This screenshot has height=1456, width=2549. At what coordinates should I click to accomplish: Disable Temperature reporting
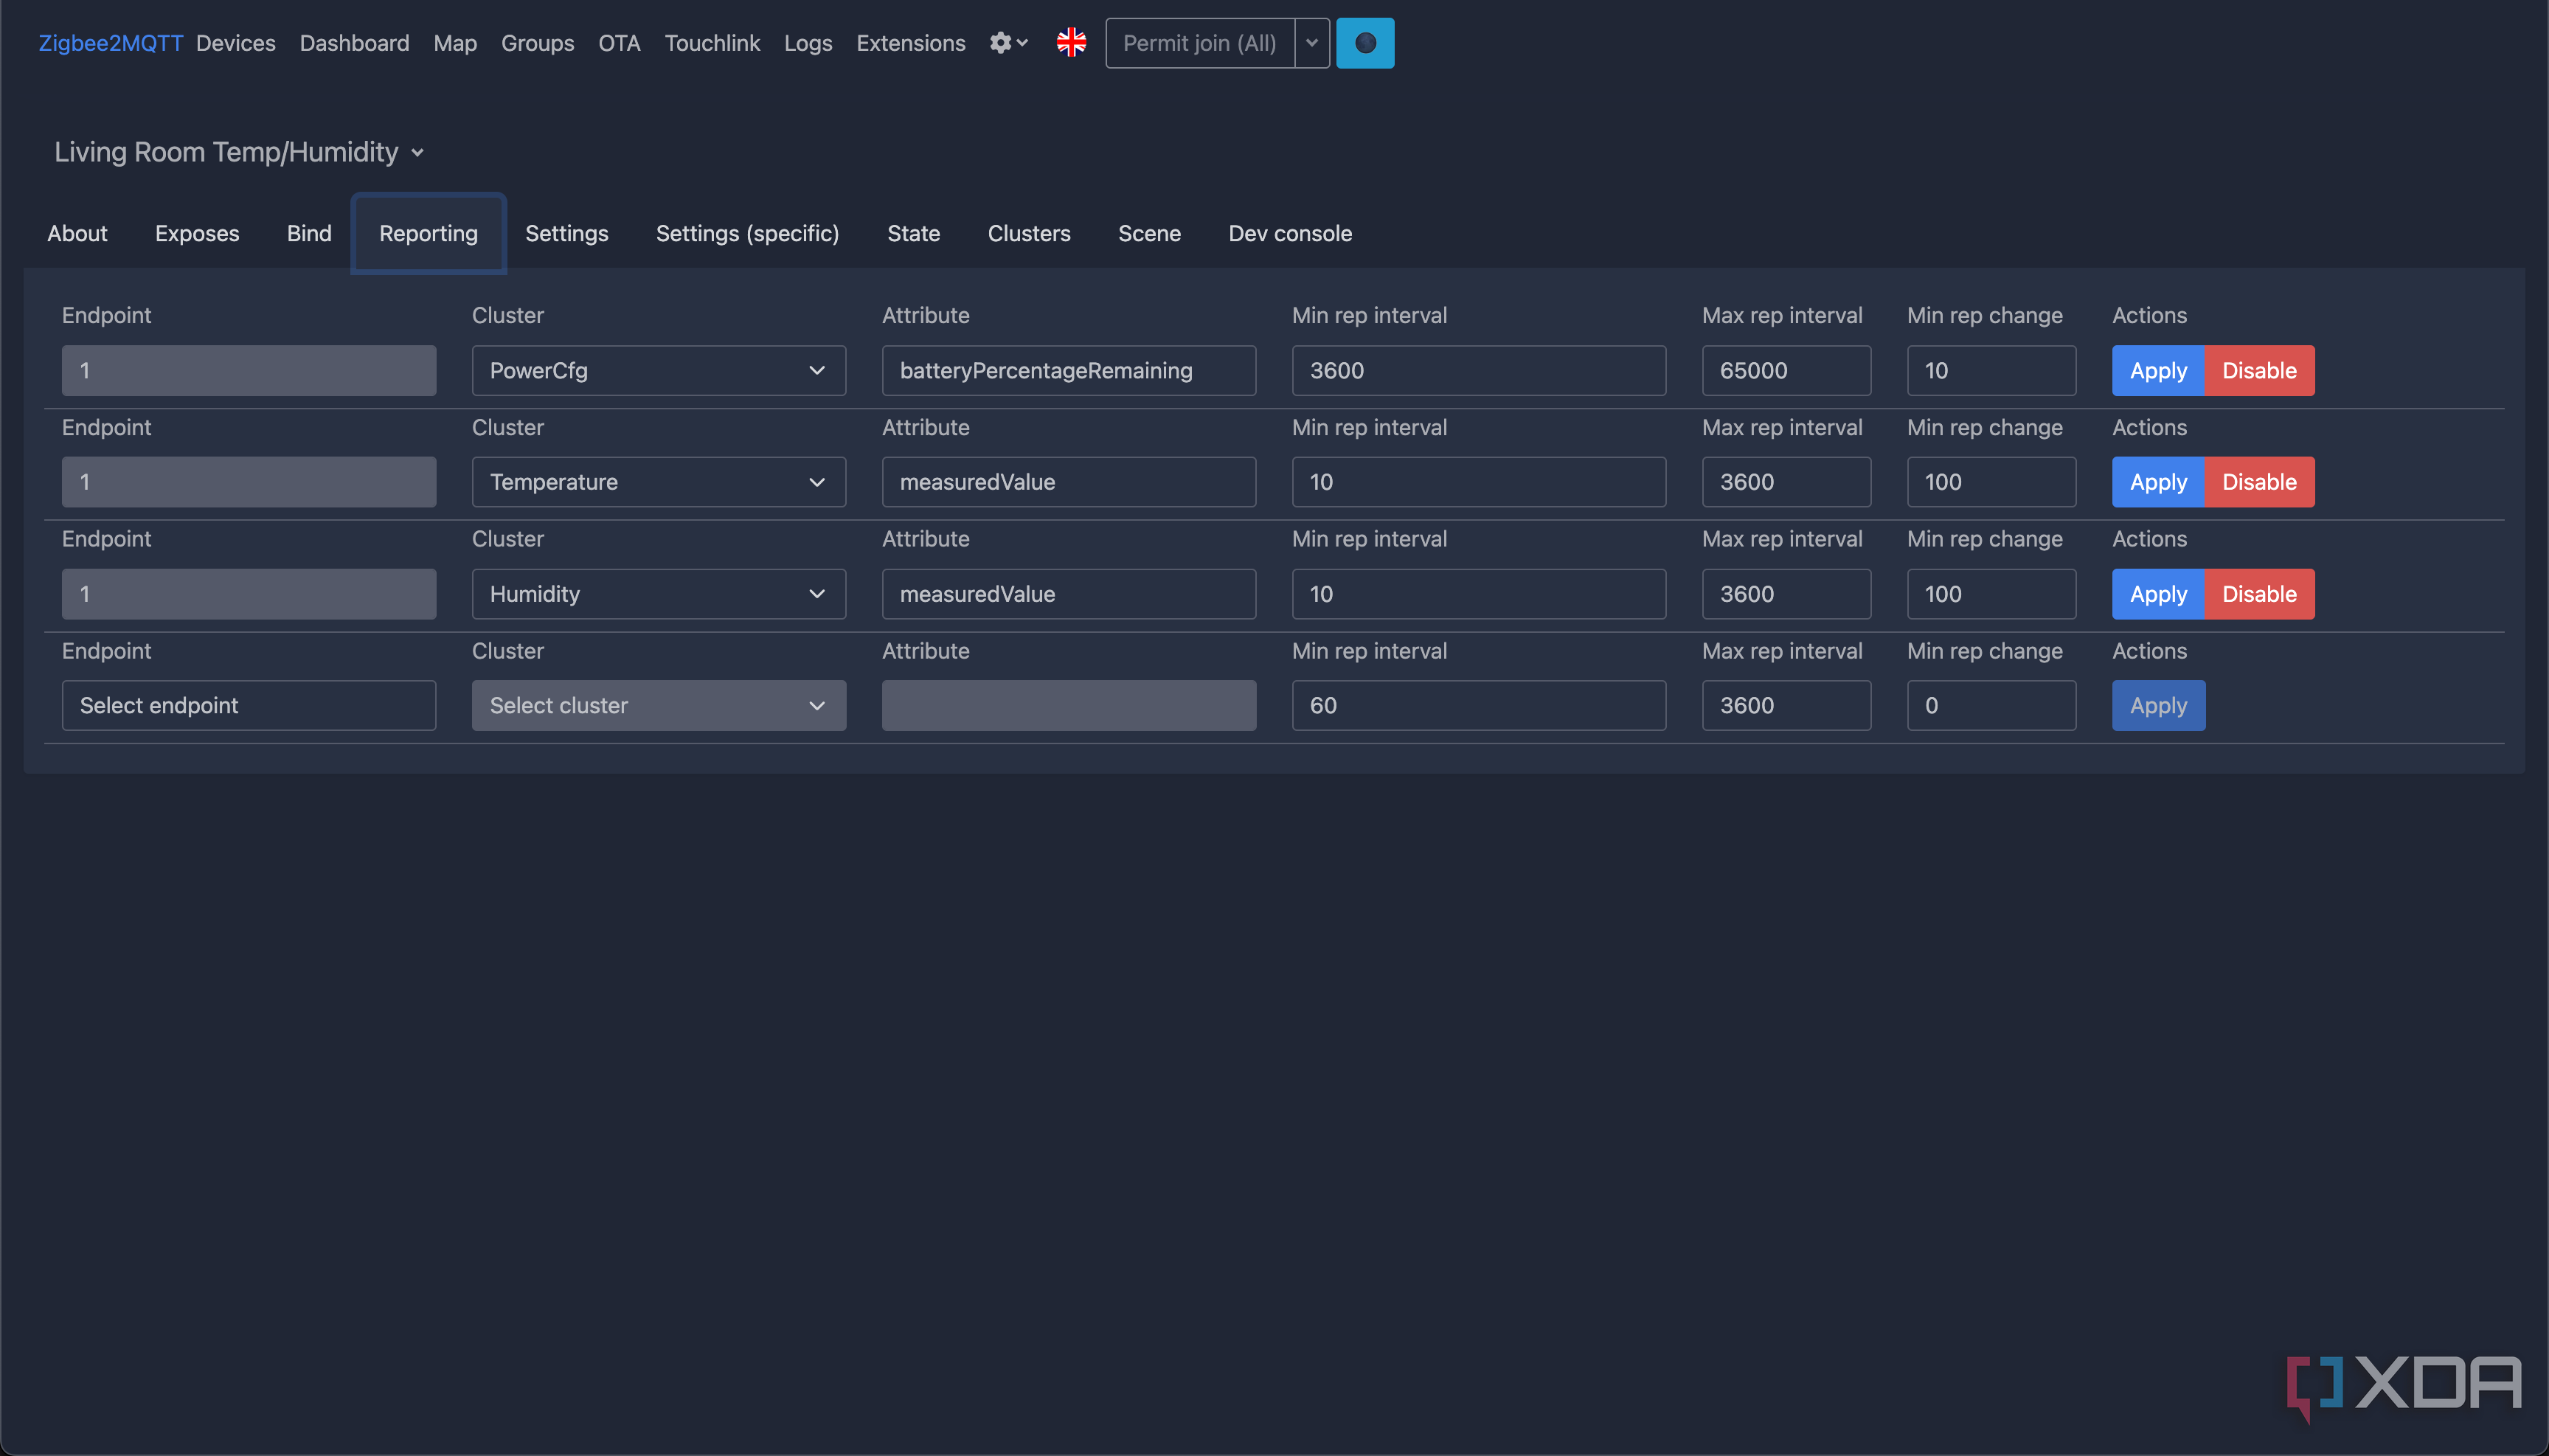pos(2259,482)
